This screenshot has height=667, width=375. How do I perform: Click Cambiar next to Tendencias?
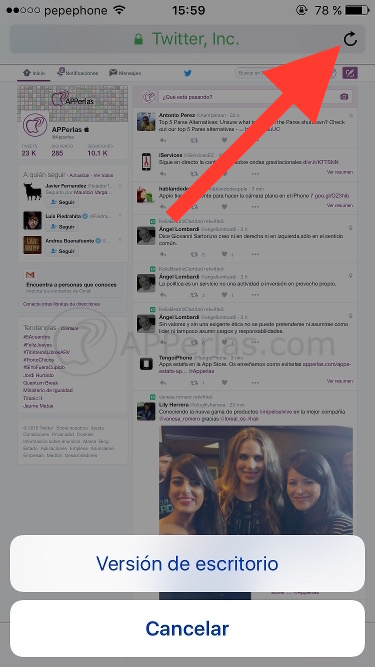(x=69, y=328)
